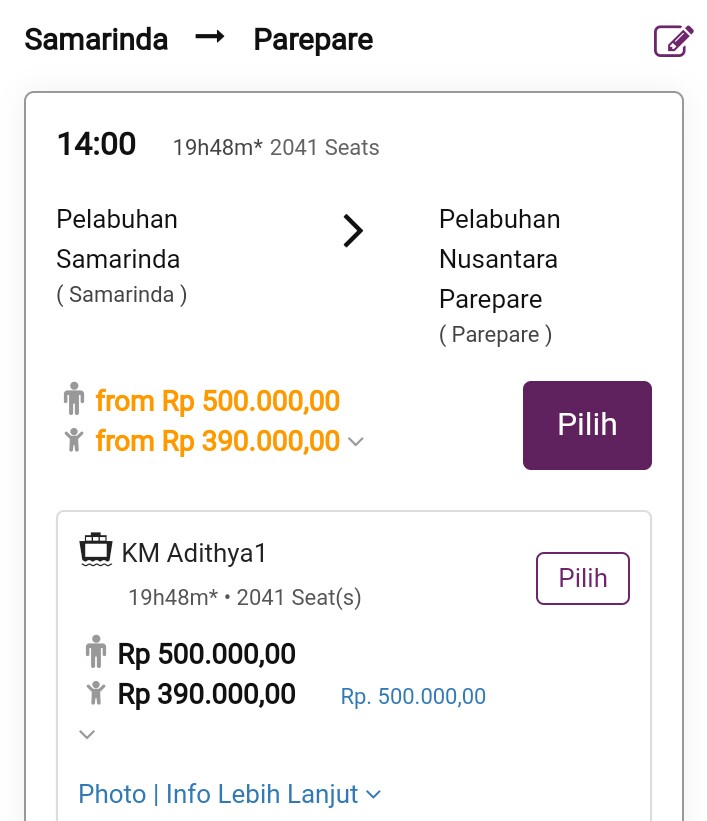707x821 pixels.
Task: Click the child icon in KM Adithya1 card
Action: click(96, 692)
